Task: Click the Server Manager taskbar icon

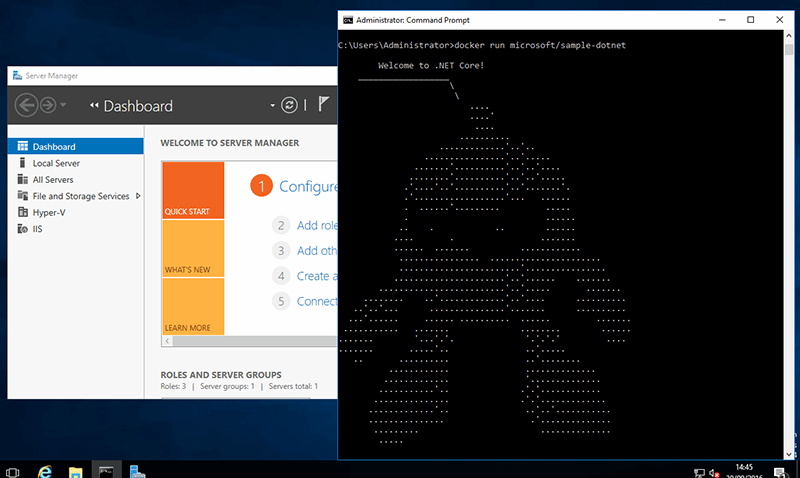Action: 137,469
